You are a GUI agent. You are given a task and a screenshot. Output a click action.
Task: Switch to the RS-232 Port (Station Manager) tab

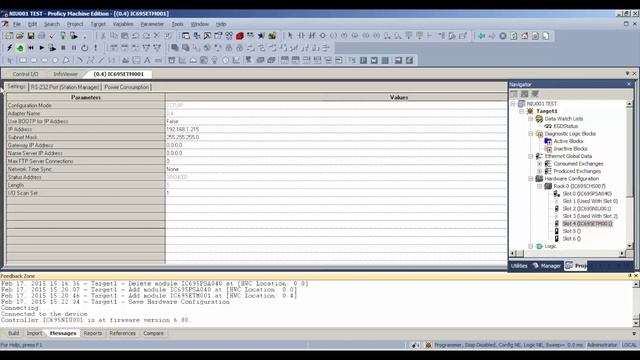(65, 87)
